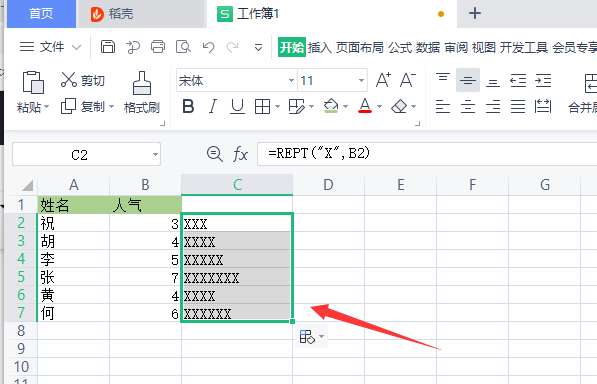Apply red font color icon
This screenshot has height=384, width=597.
pos(365,106)
